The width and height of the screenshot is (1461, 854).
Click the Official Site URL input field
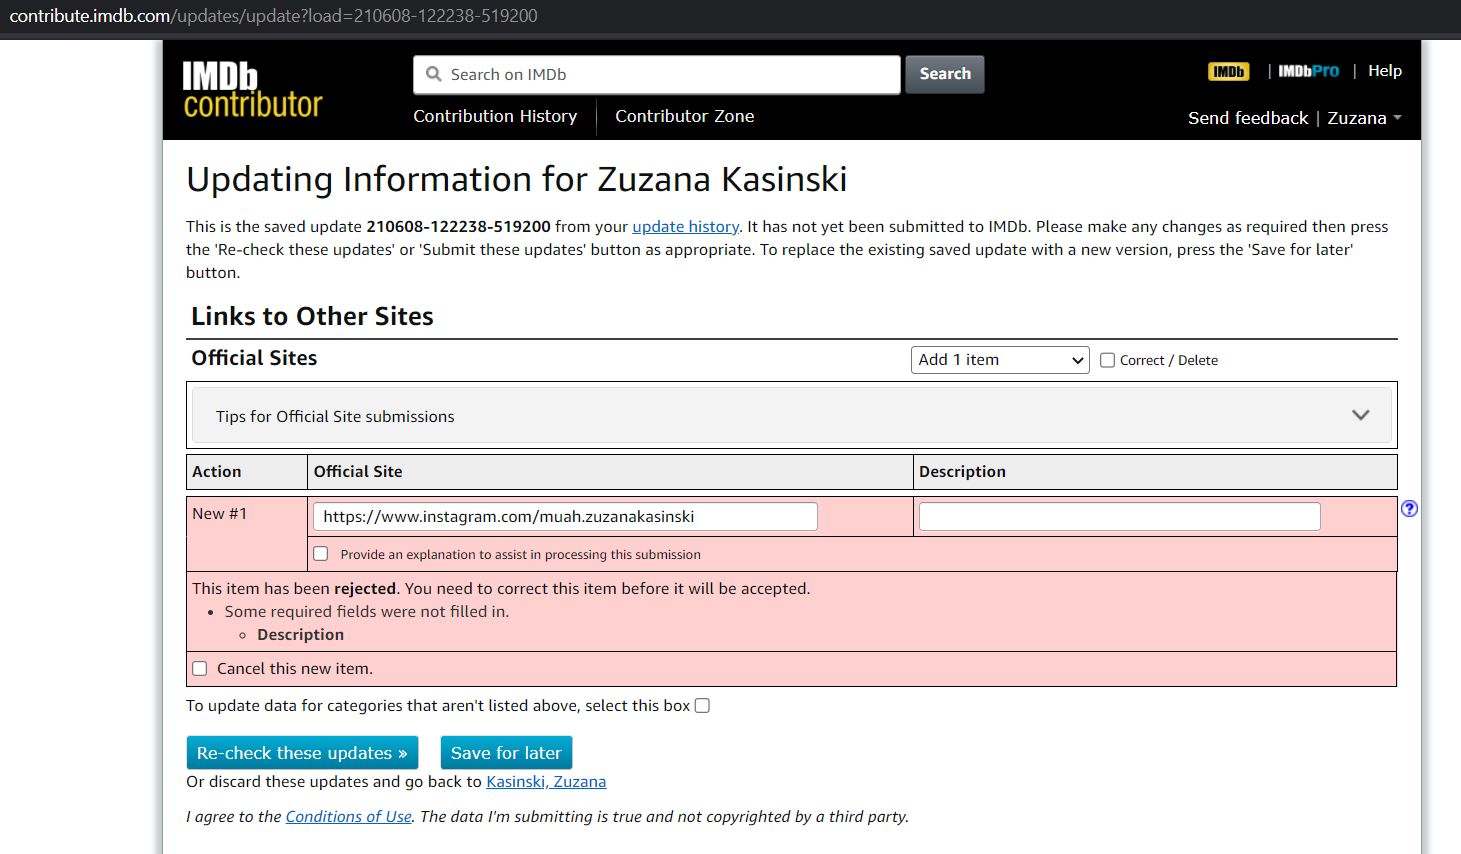click(565, 517)
